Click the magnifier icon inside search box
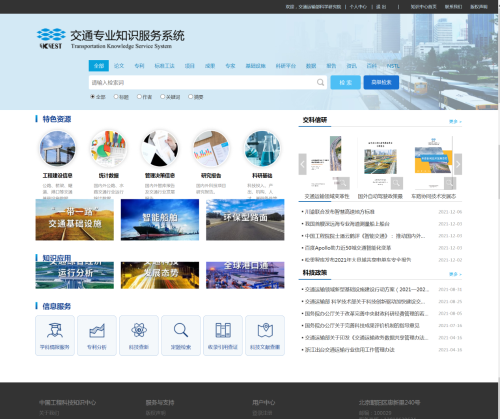This screenshot has height=419, width=500. coord(320,82)
